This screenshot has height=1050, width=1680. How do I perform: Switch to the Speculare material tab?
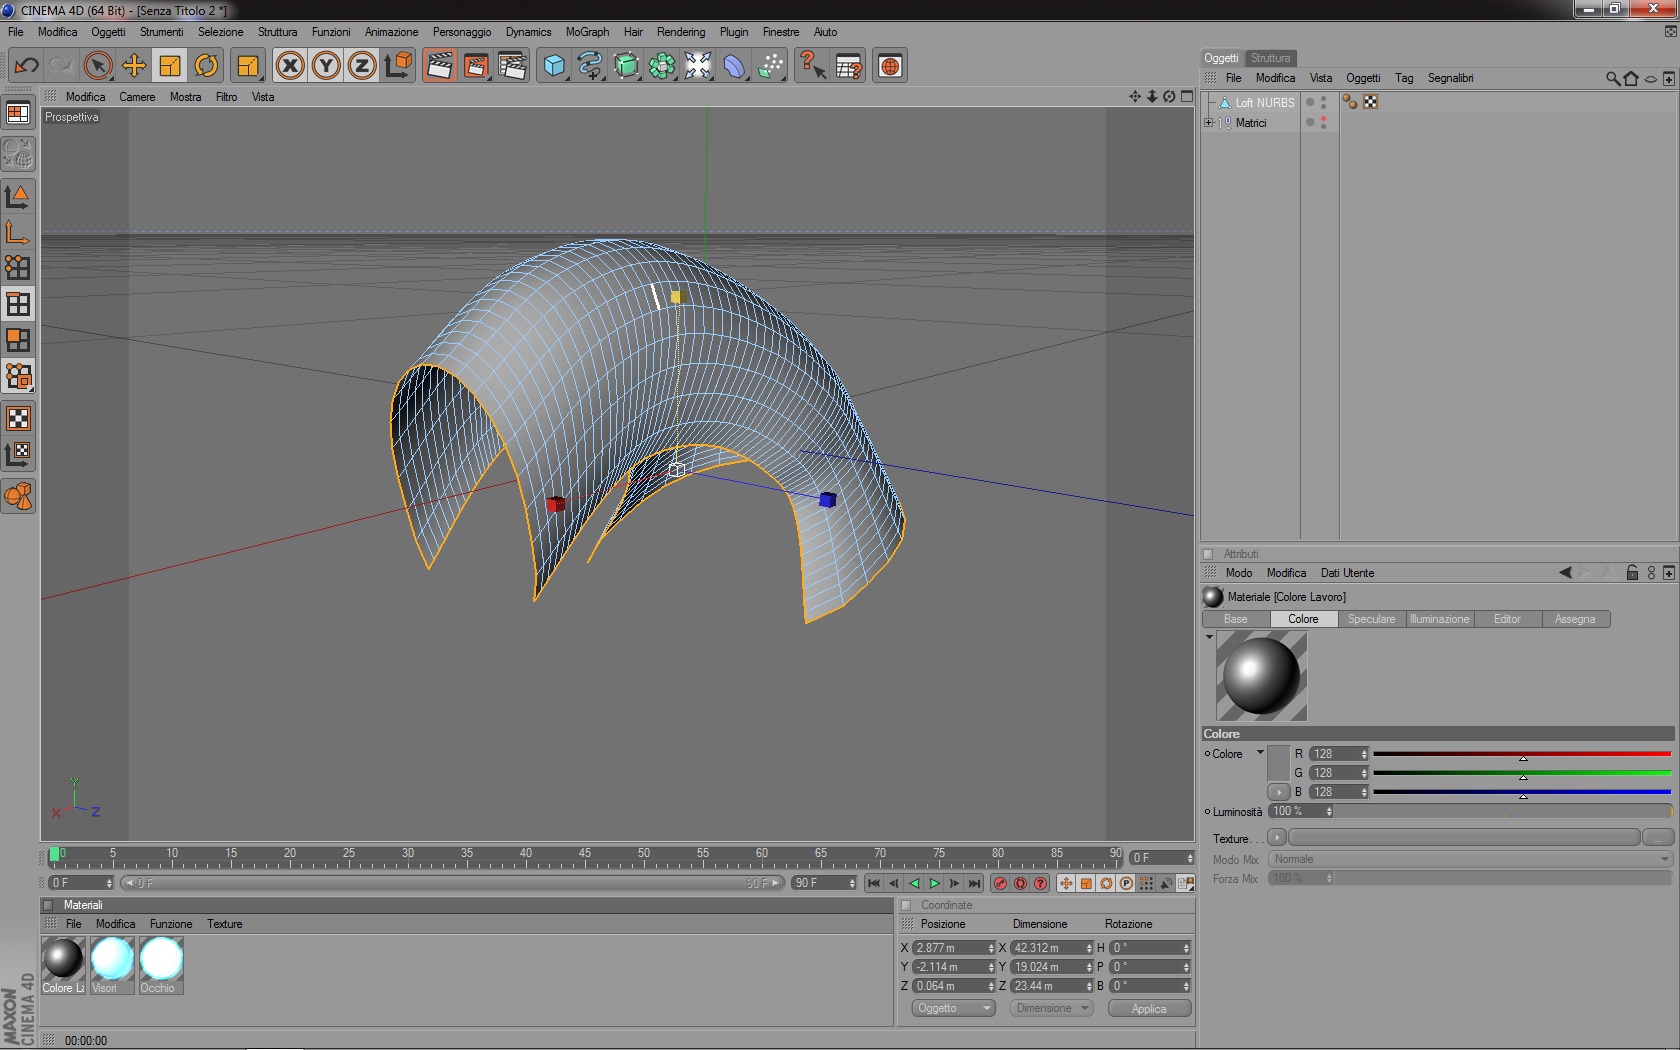coord(1371,619)
